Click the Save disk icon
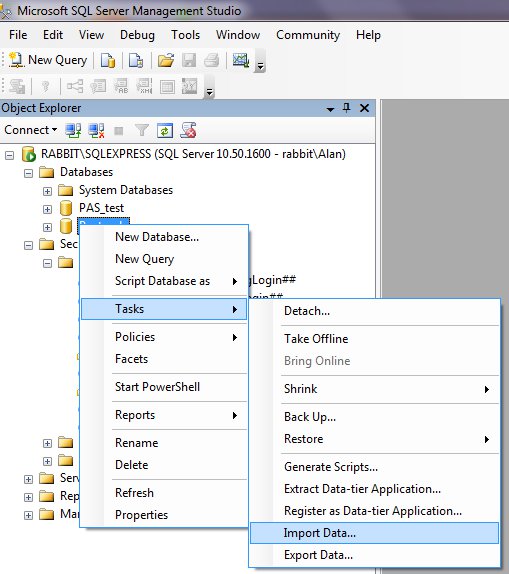 pos(189,60)
